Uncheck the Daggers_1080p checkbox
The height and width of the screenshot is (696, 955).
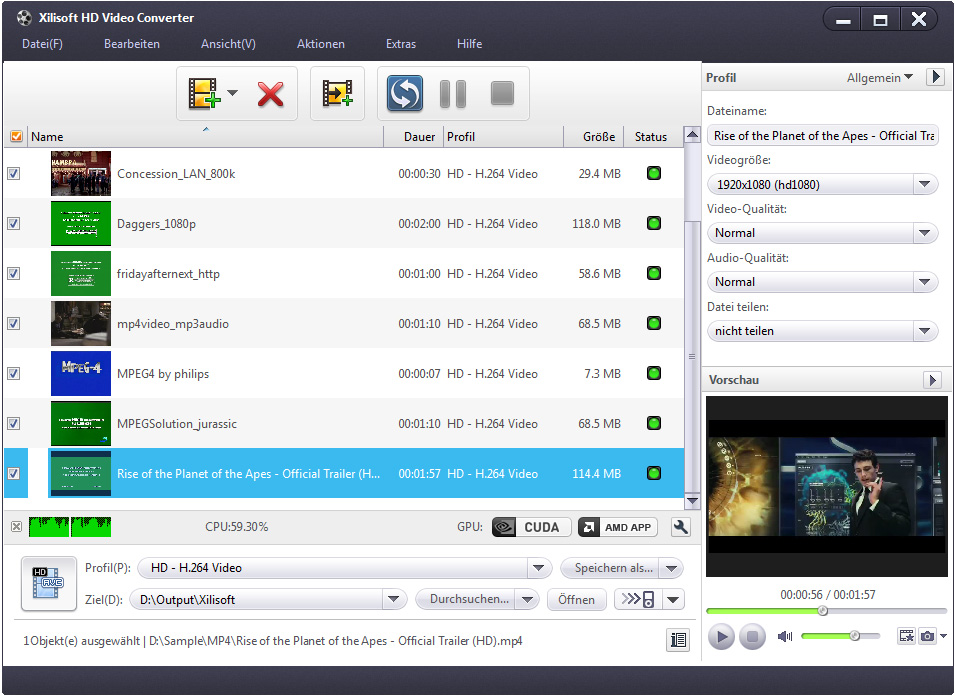[13, 223]
